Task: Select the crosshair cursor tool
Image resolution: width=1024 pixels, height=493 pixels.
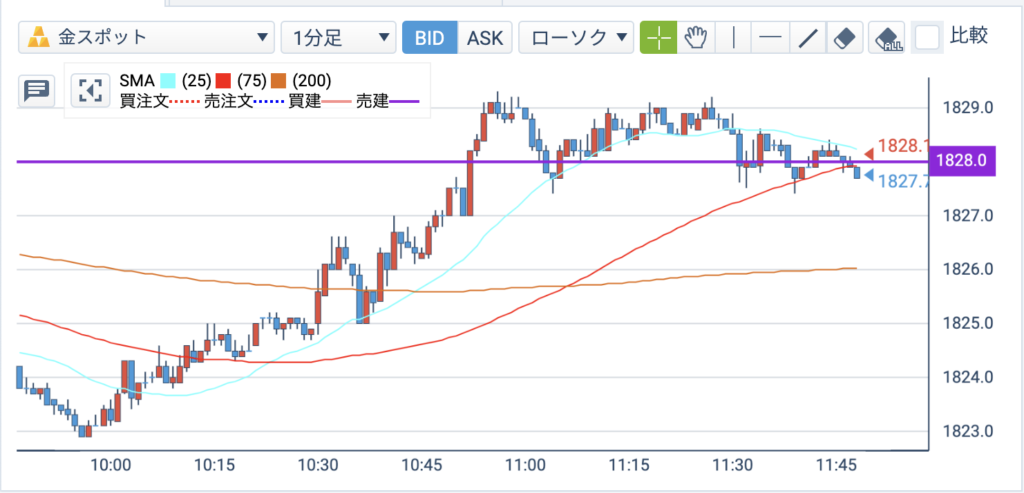Action: point(658,38)
